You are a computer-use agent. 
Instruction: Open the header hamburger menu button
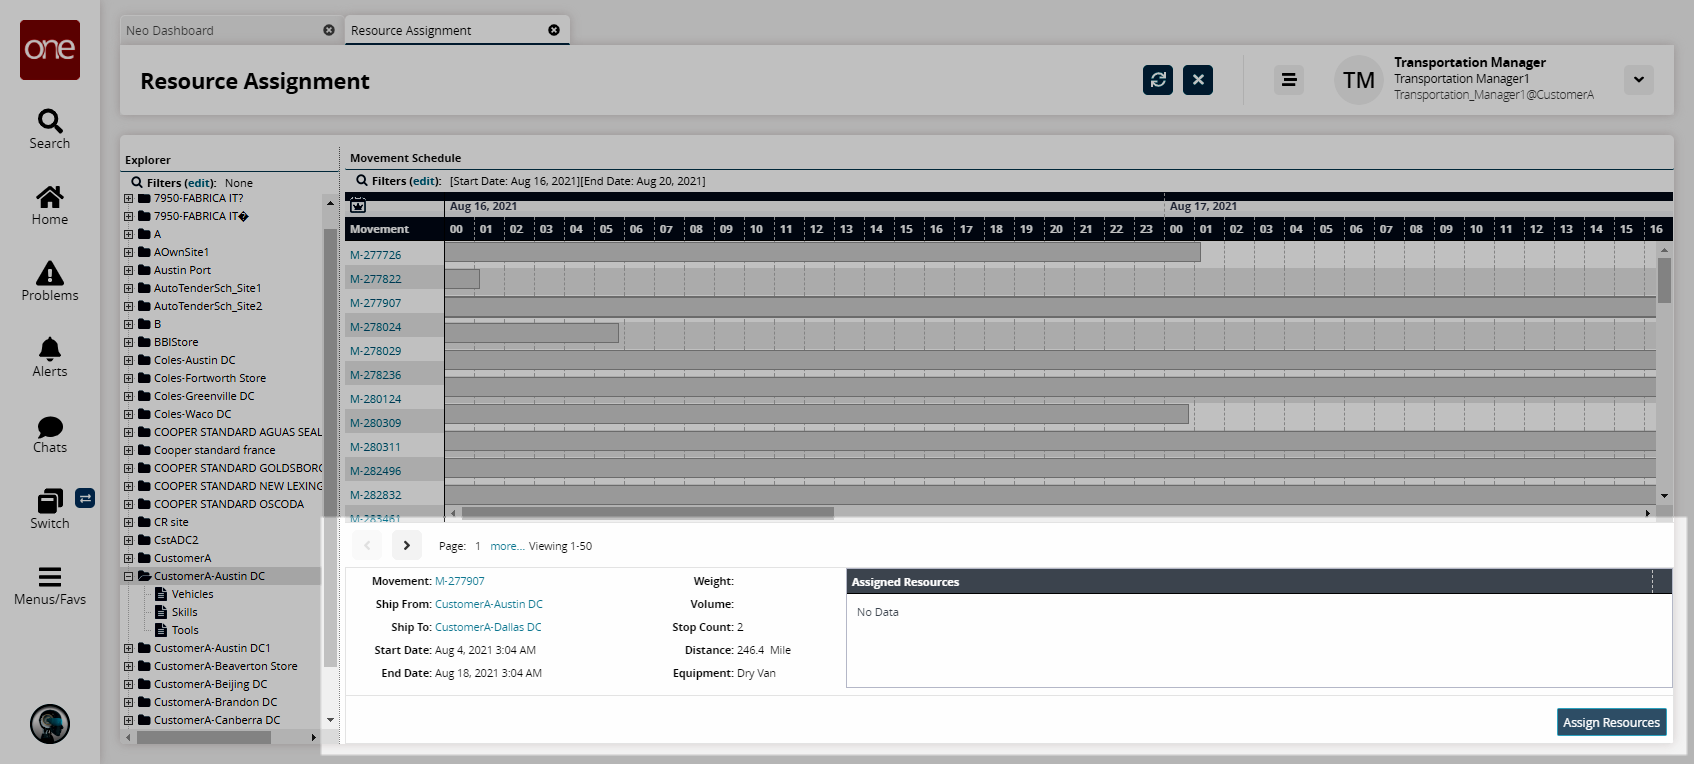[x=1289, y=80]
